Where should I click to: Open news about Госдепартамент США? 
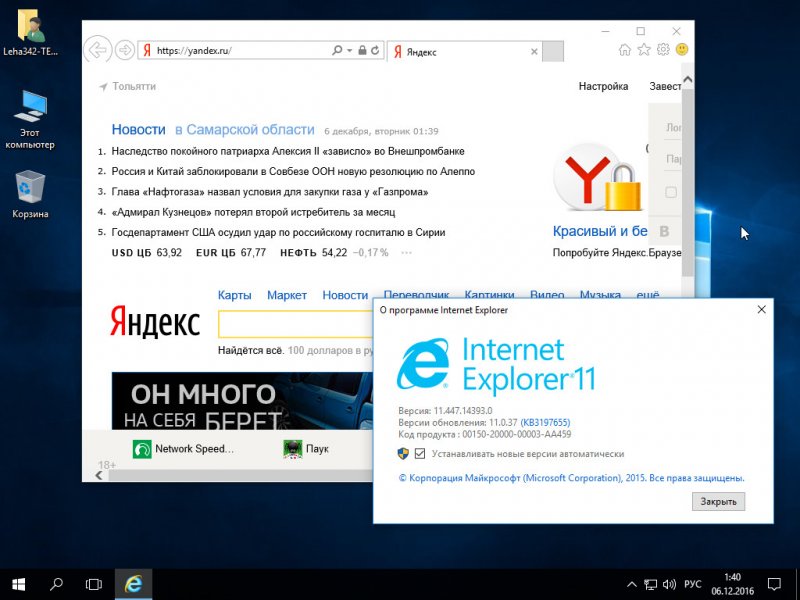[278, 233]
